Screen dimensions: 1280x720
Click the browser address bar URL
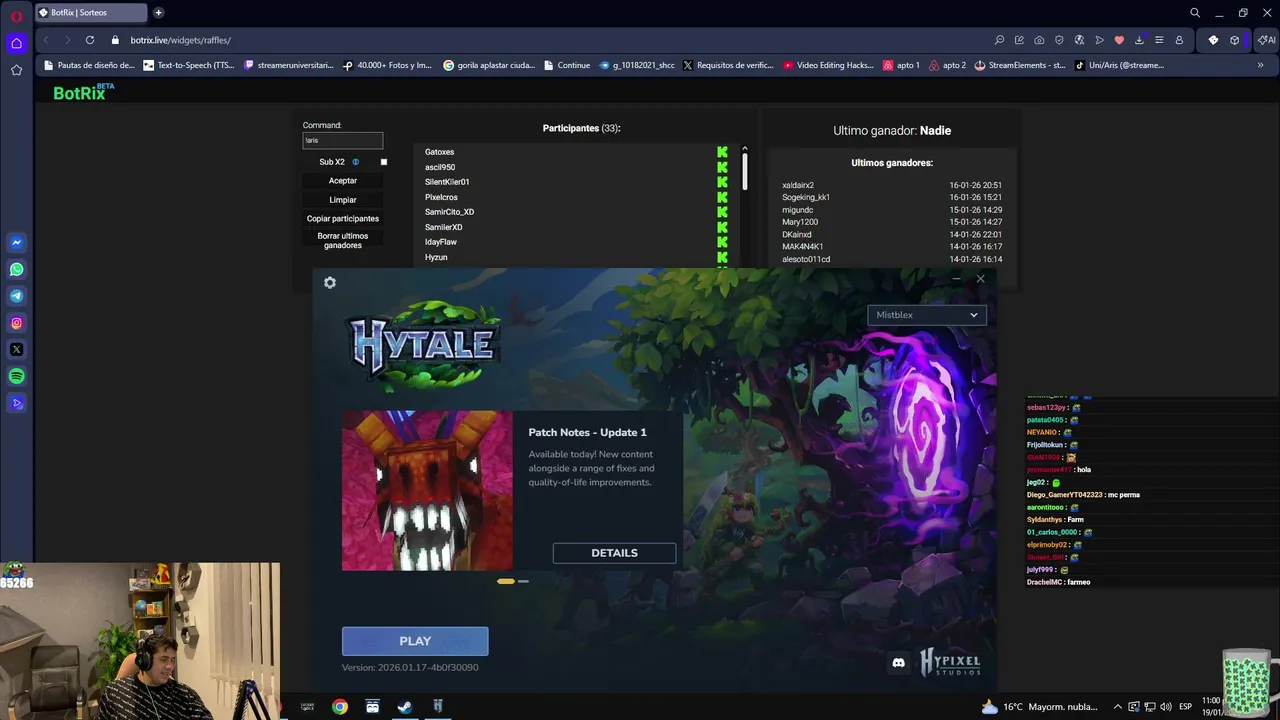point(180,40)
